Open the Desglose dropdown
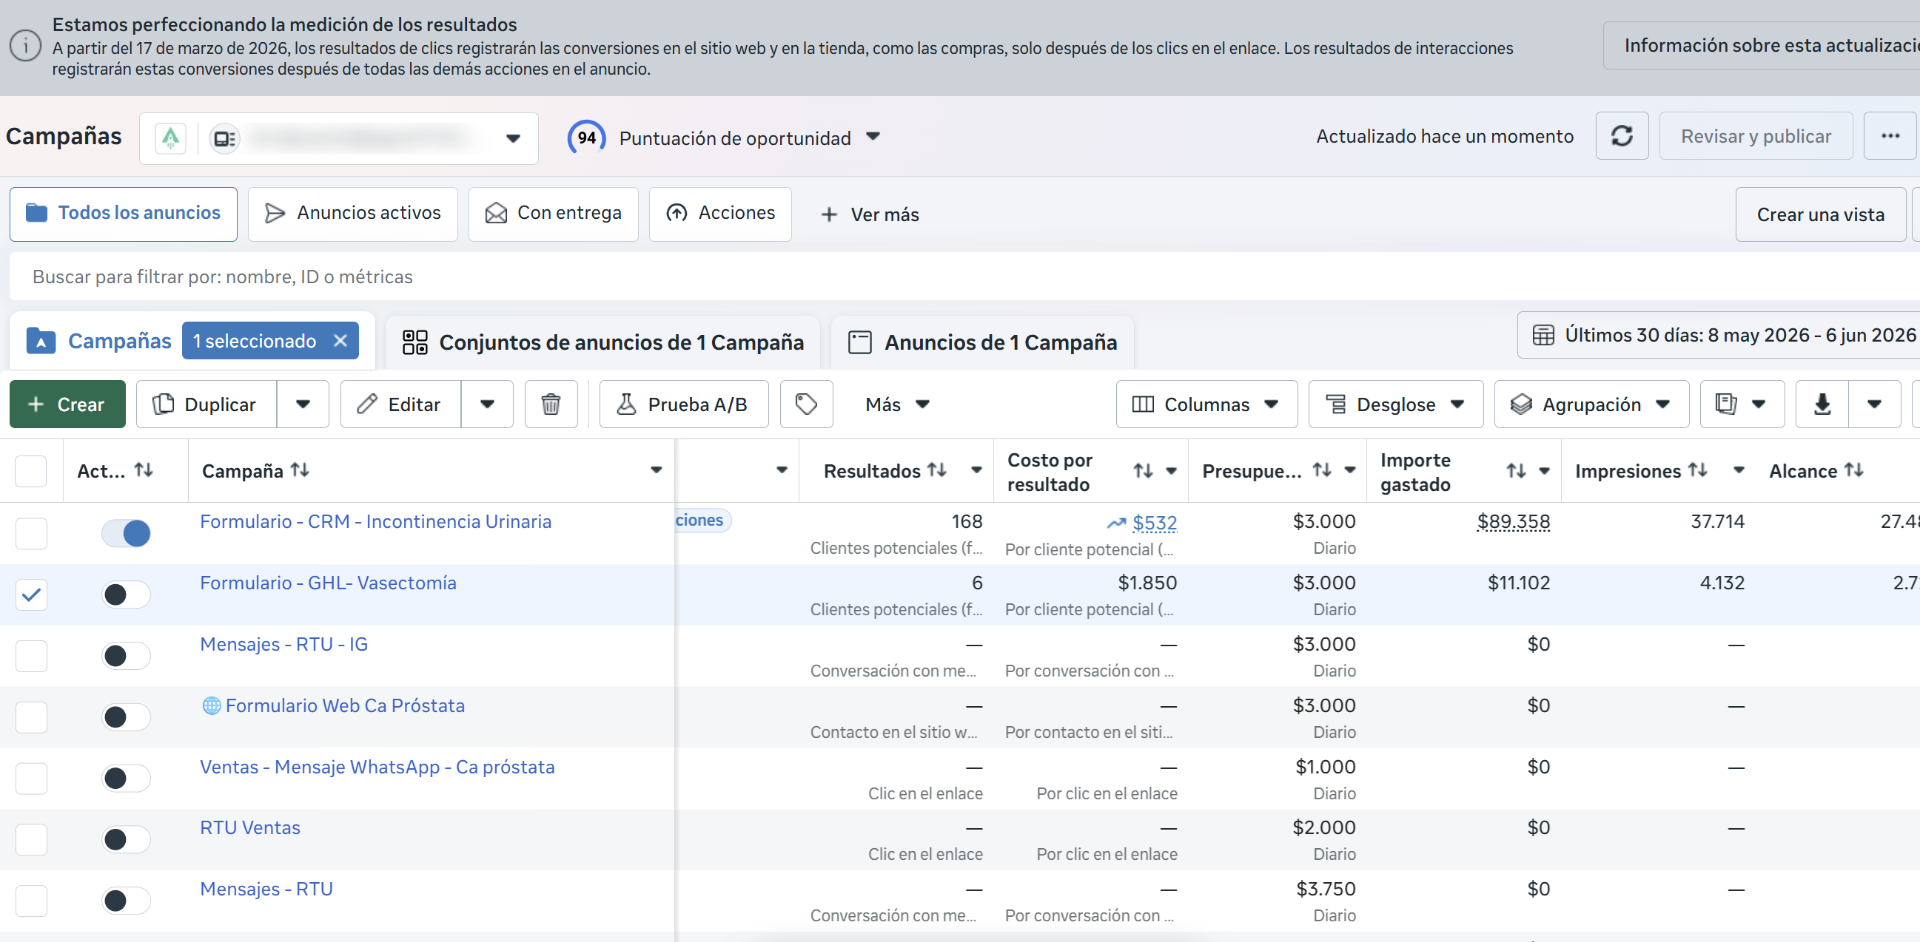This screenshot has width=1920, height=942. [1395, 404]
